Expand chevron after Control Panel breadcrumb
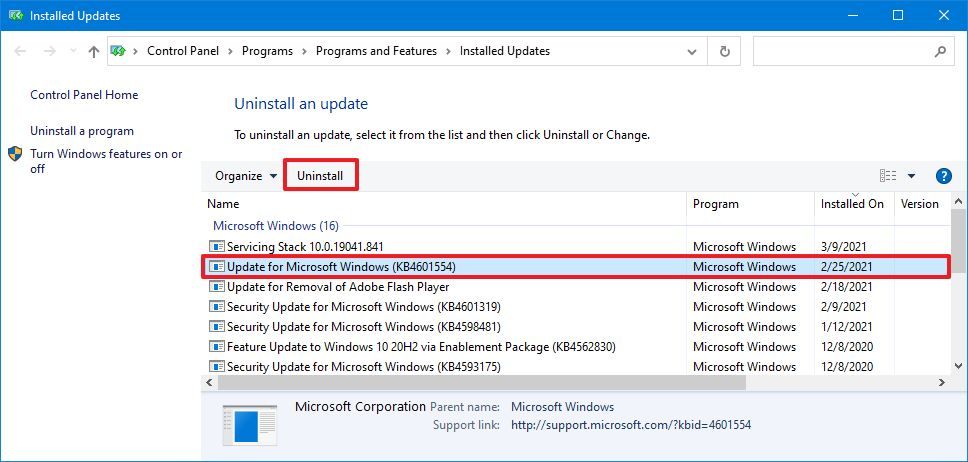The image size is (968, 462). pos(230,51)
